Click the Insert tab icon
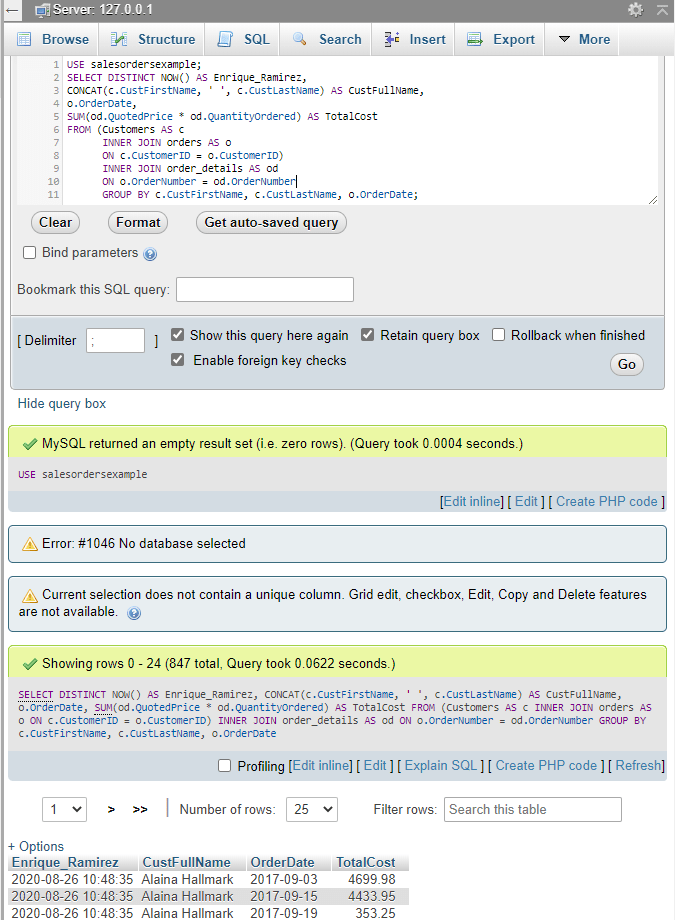Image resolution: width=675 pixels, height=920 pixels. pos(392,39)
